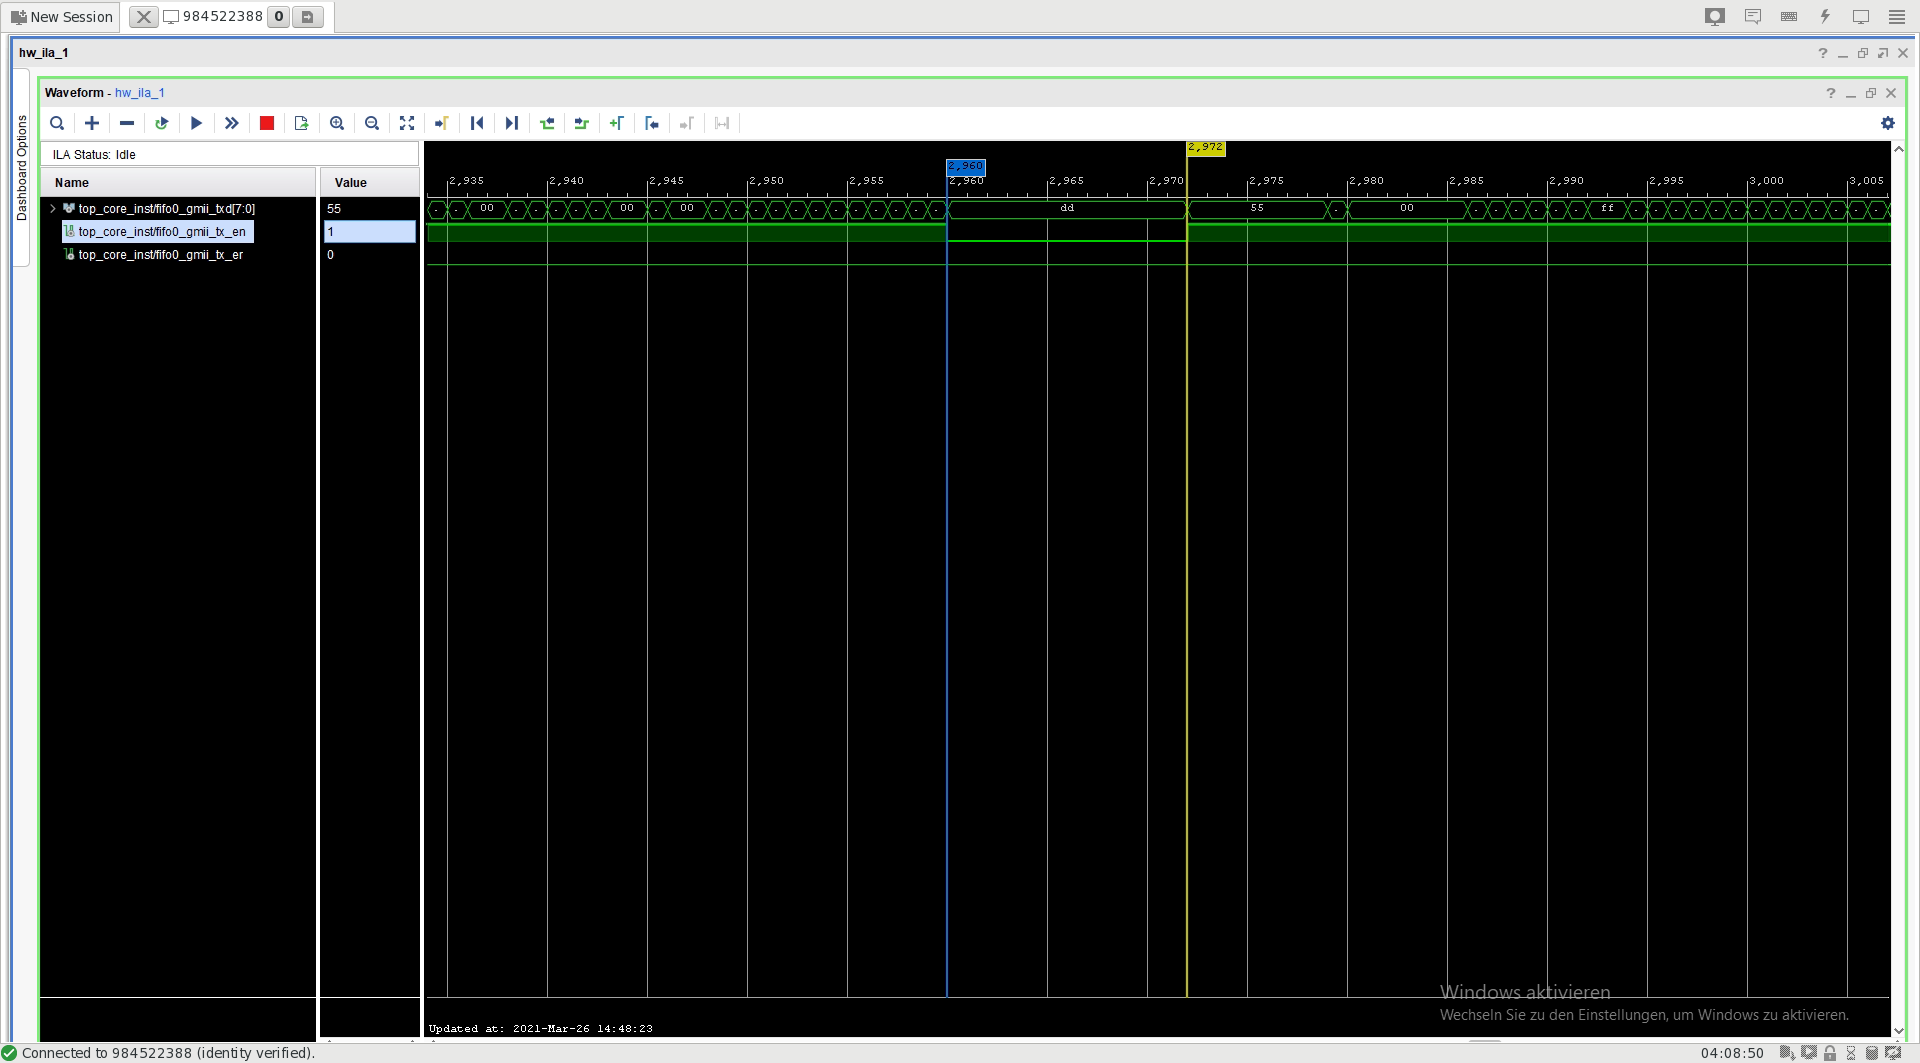Stop the trigger with red square
Image resolution: width=1920 pixels, height=1063 pixels.
click(x=267, y=123)
